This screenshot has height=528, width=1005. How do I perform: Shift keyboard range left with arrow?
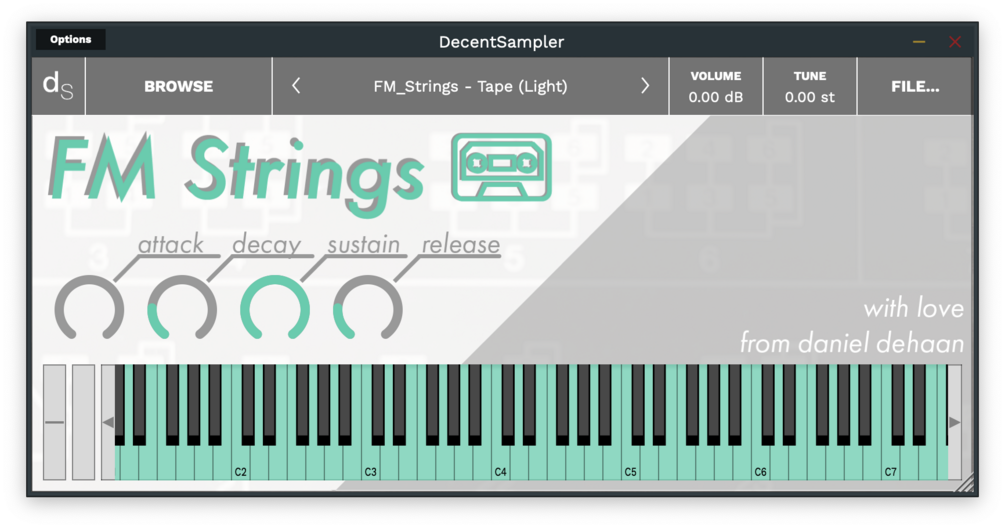point(108,422)
